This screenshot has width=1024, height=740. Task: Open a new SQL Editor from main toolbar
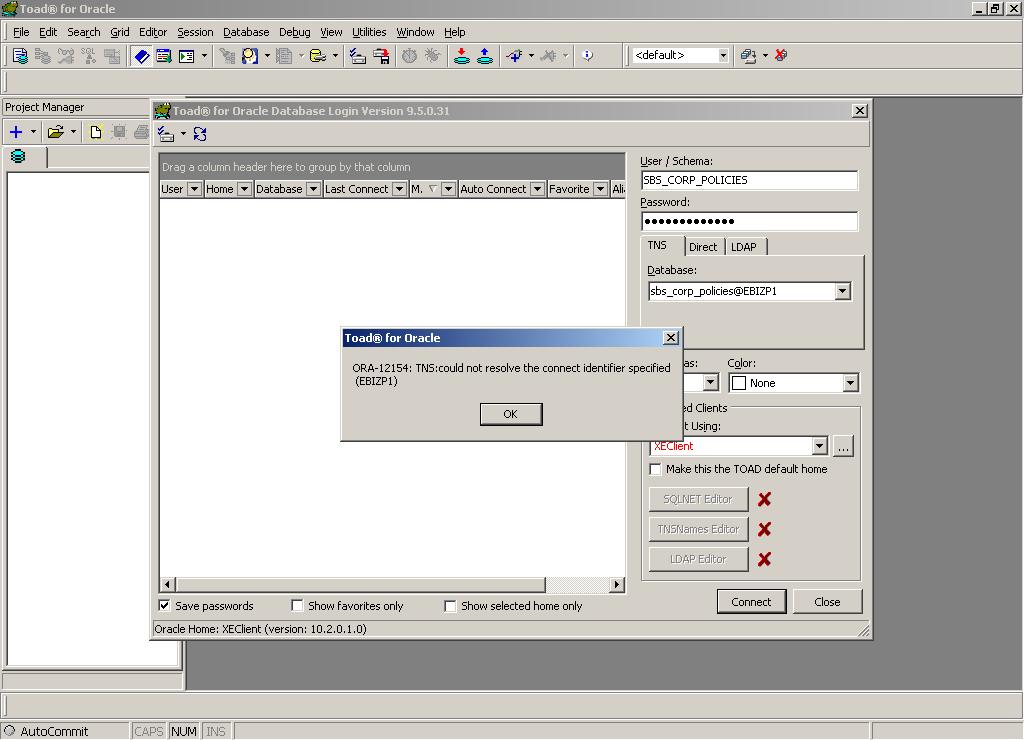[20, 56]
